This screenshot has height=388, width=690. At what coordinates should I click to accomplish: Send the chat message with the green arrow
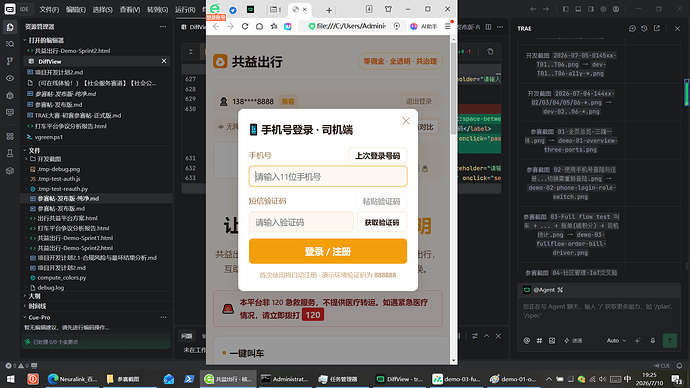[670, 340]
